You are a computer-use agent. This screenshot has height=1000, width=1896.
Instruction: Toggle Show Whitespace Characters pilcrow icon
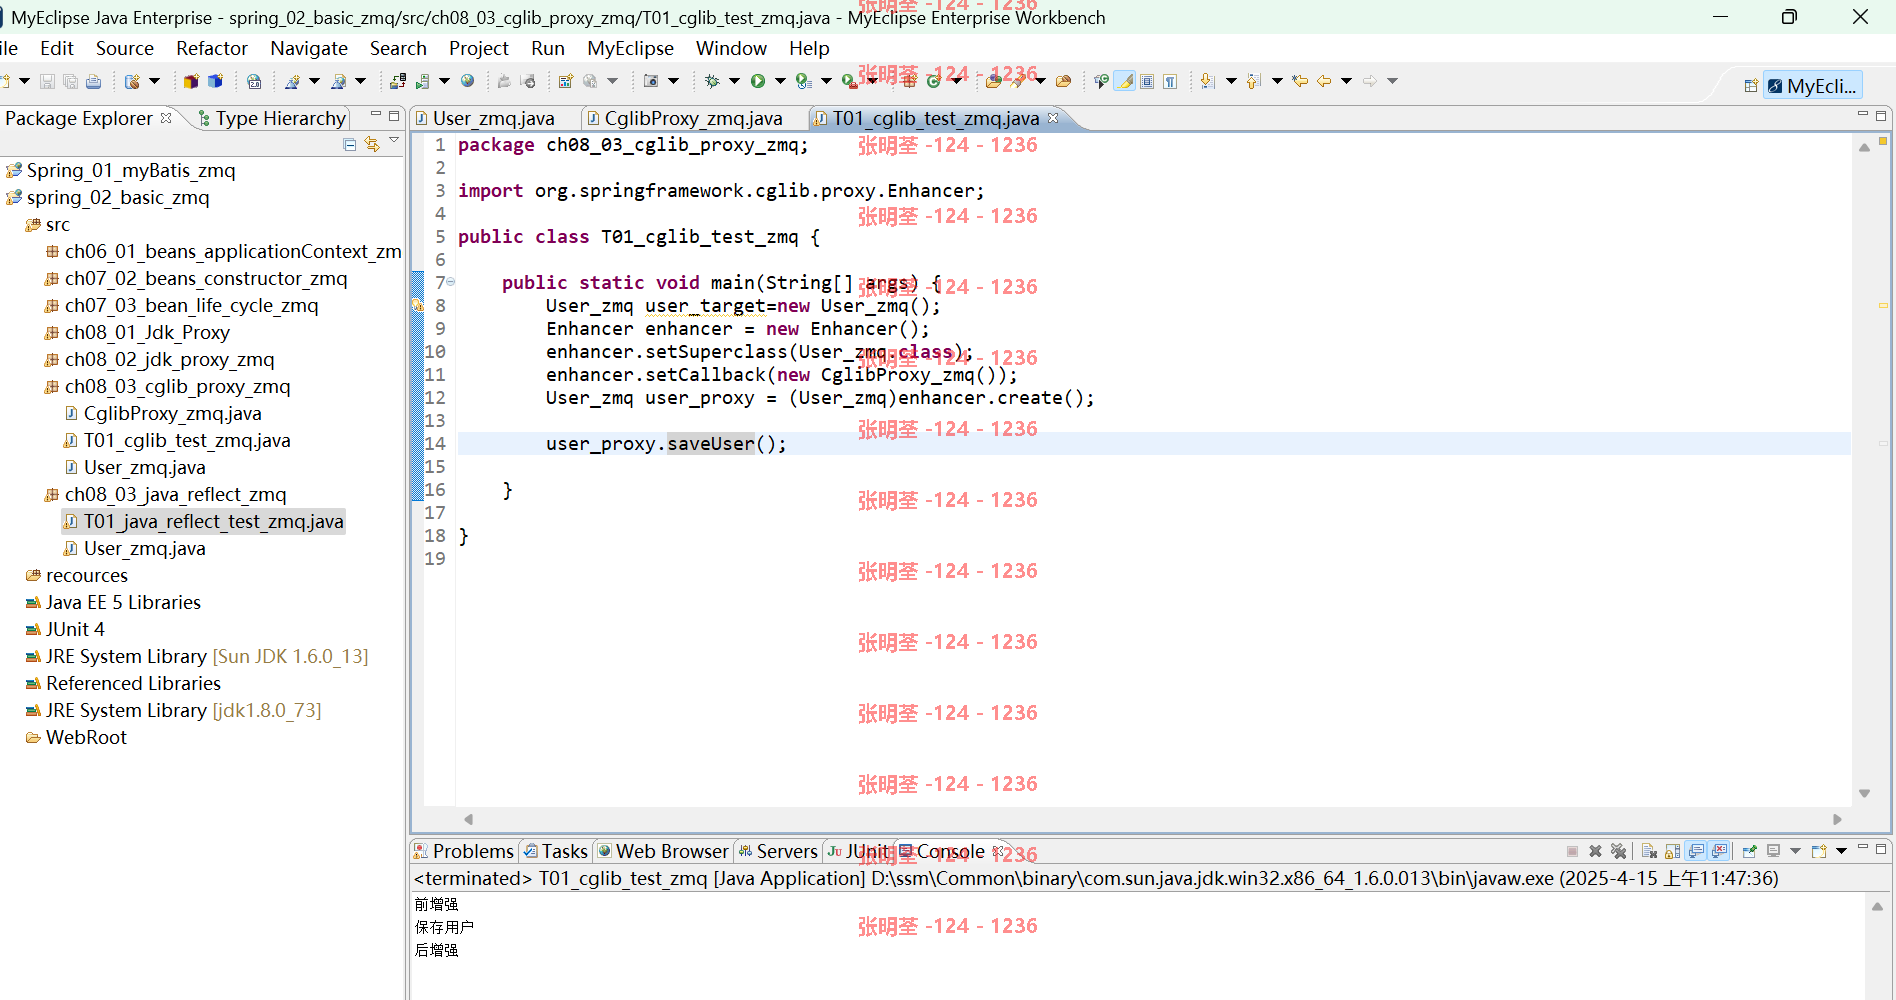pos(1170,81)
